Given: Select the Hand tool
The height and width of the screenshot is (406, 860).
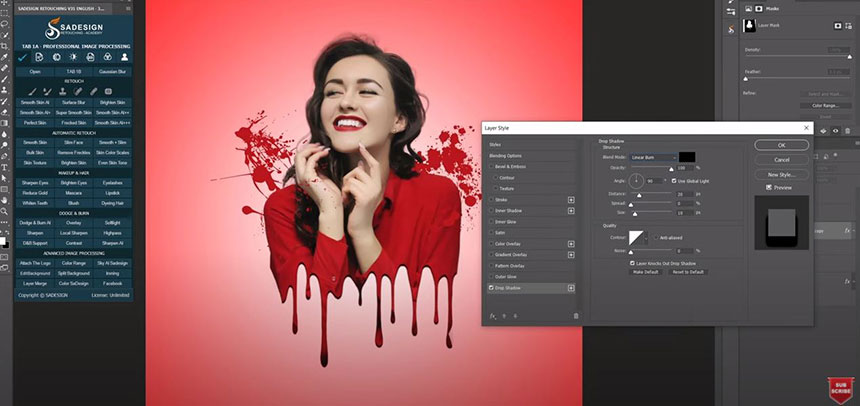Looking at the screenshot, I should click(4, 200).
